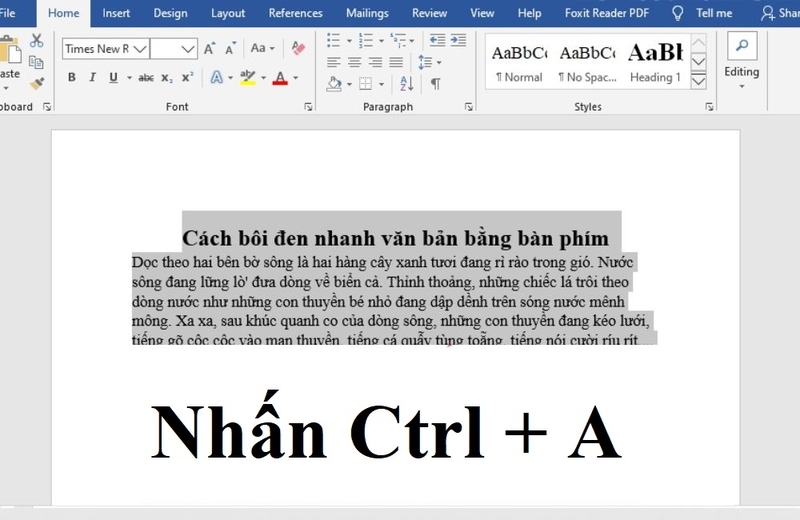Open Paragraph dialog launcher
Image resolution: width=800 pixels, height=520 pixels.
coord(468,107)
